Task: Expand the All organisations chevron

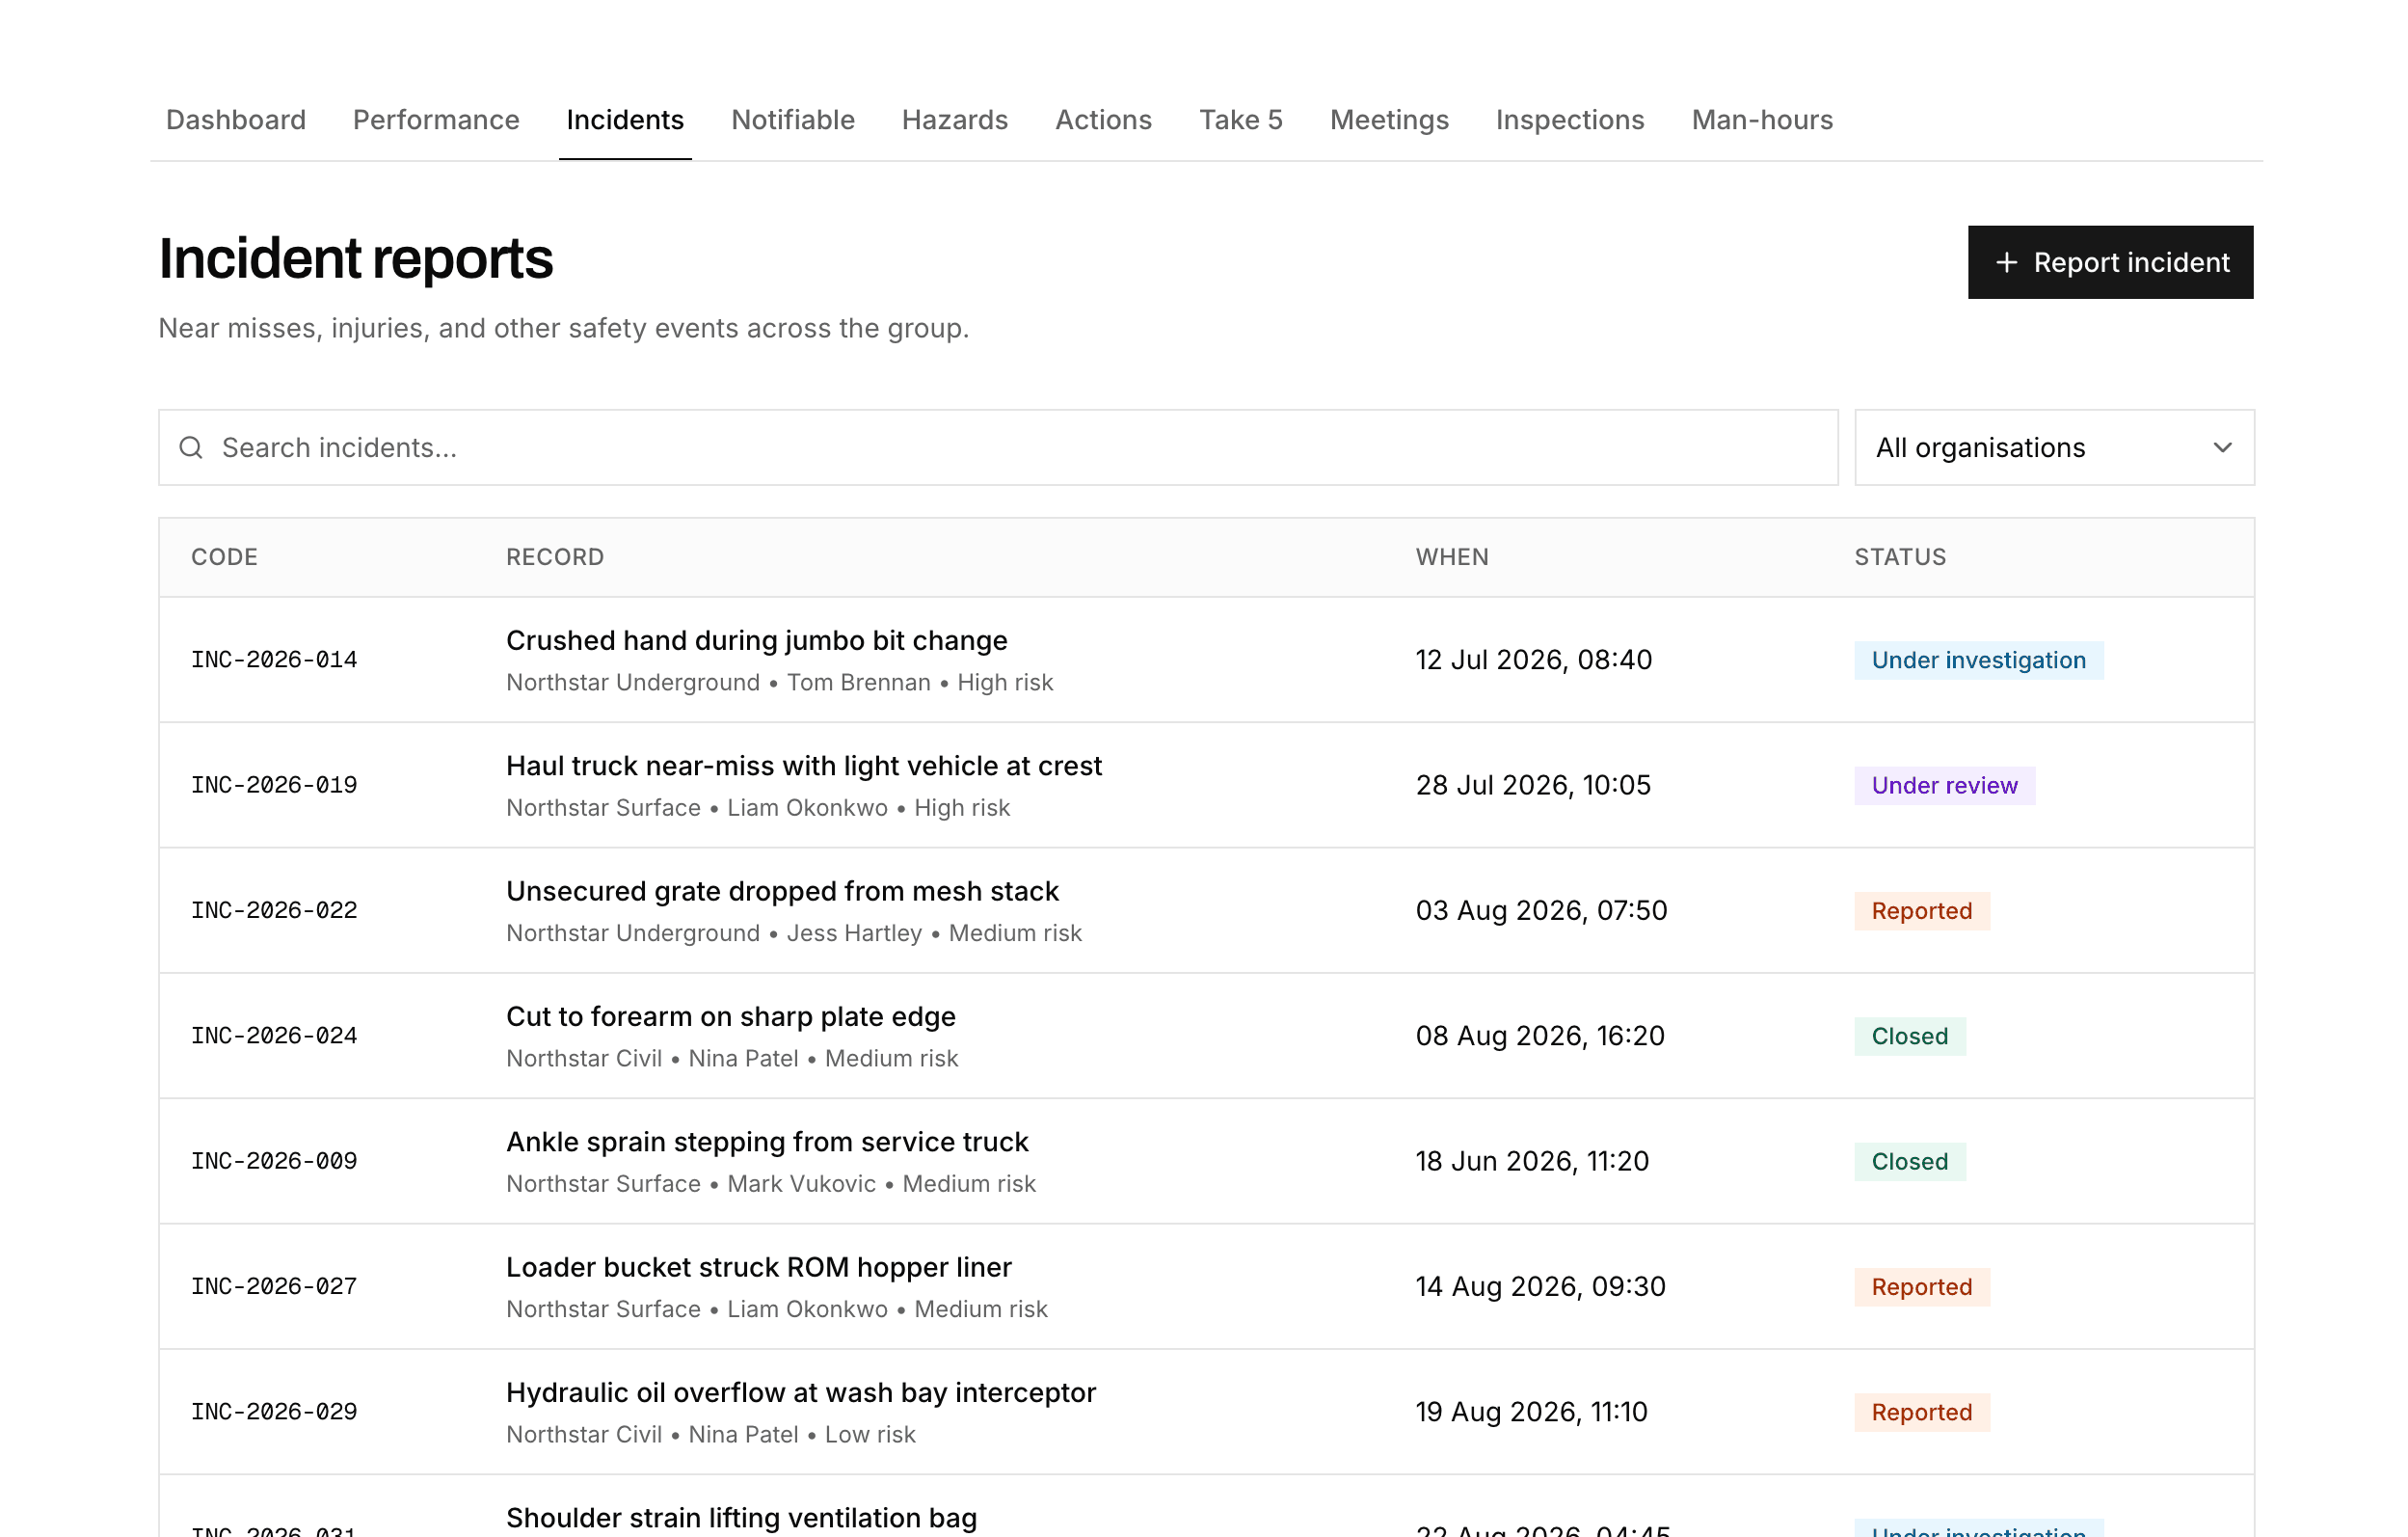Action: [2222, 447]
